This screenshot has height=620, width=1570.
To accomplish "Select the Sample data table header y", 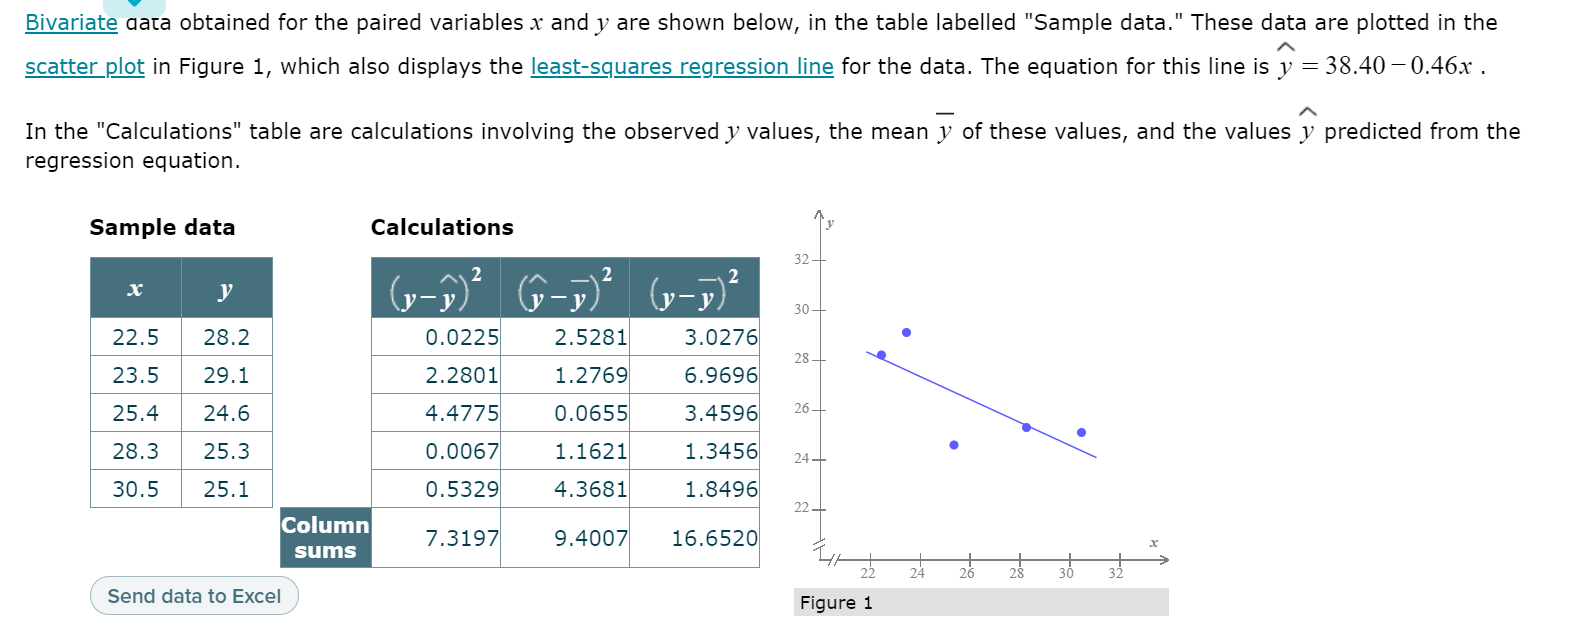I will click(x=225, y=289).
